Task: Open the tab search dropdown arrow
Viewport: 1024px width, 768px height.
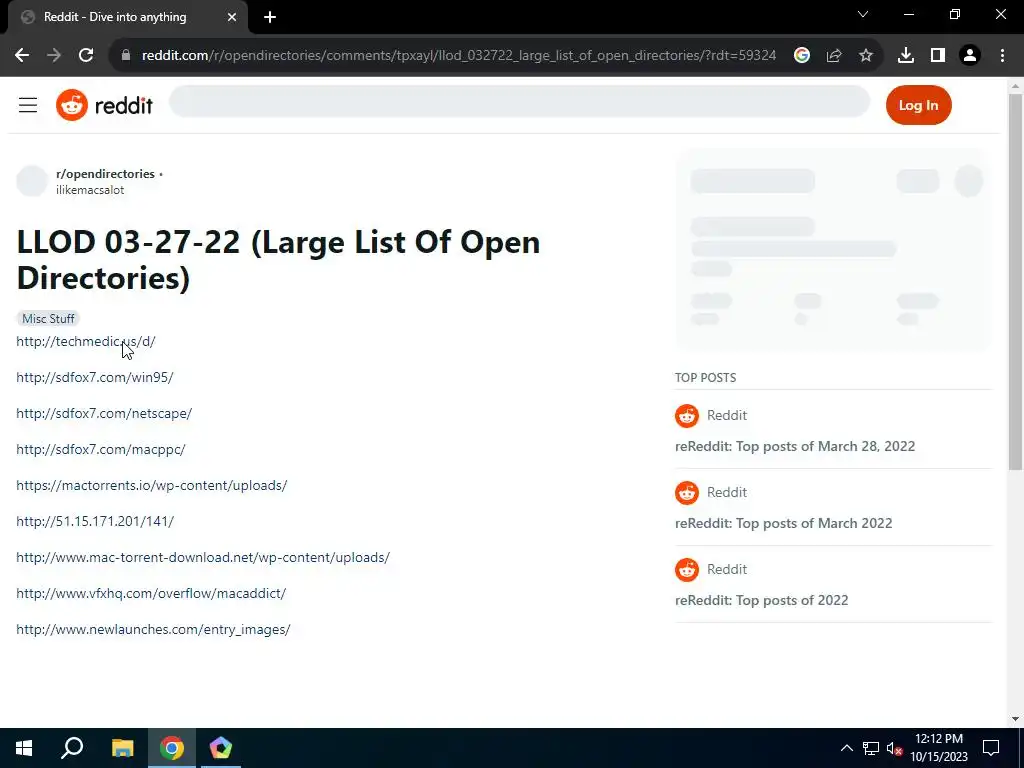Action: [863, 14]
